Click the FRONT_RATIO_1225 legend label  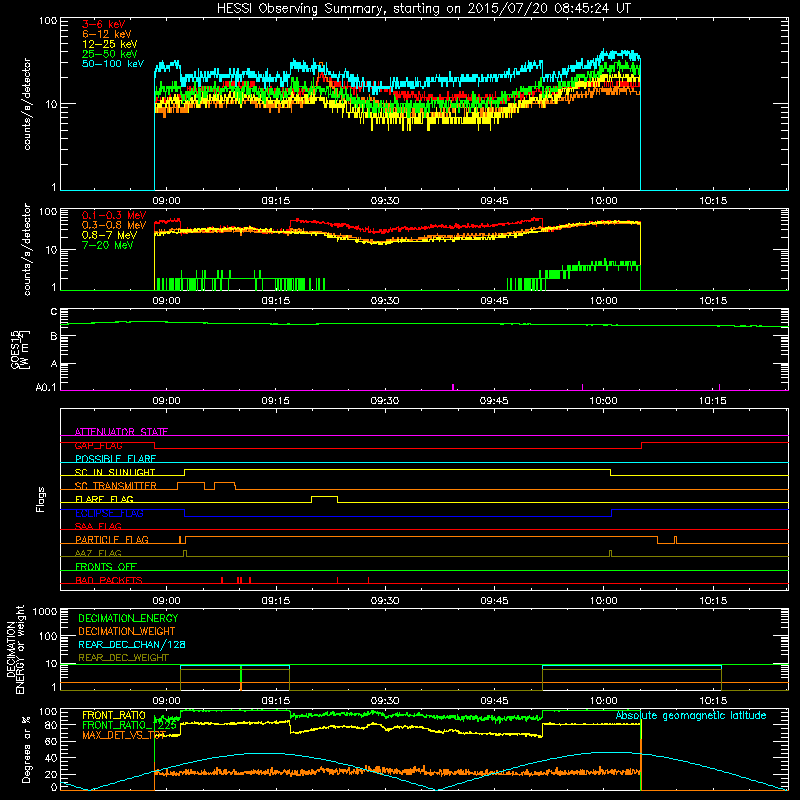tap(129, 725)
